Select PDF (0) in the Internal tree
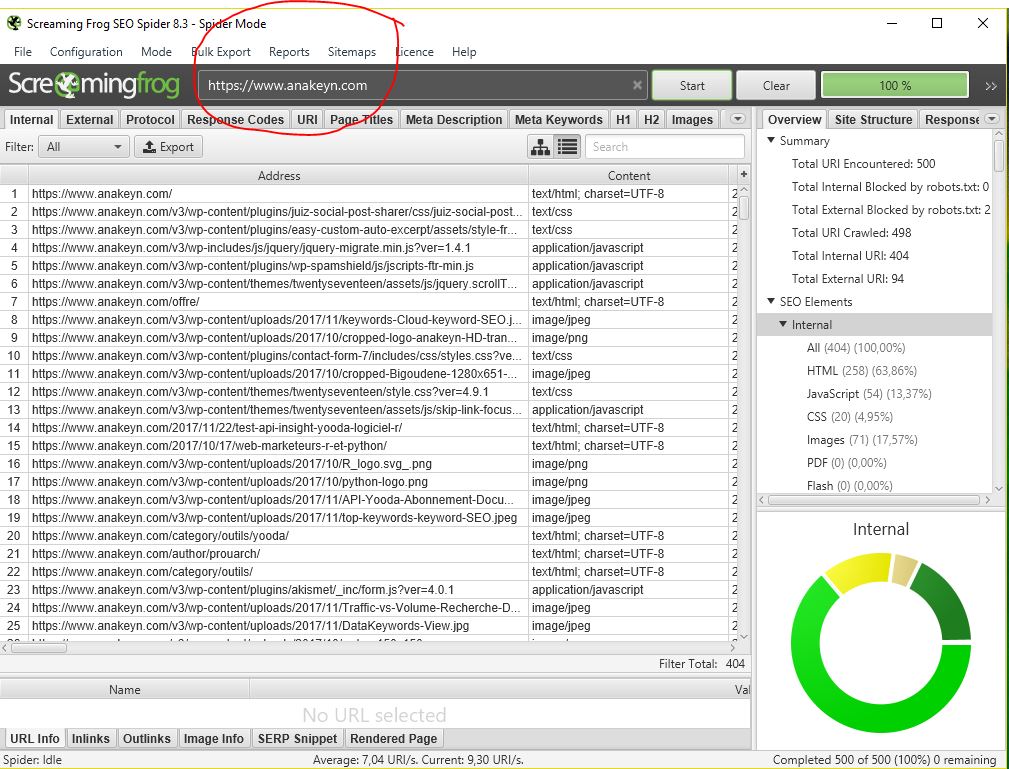 (847, 463)
